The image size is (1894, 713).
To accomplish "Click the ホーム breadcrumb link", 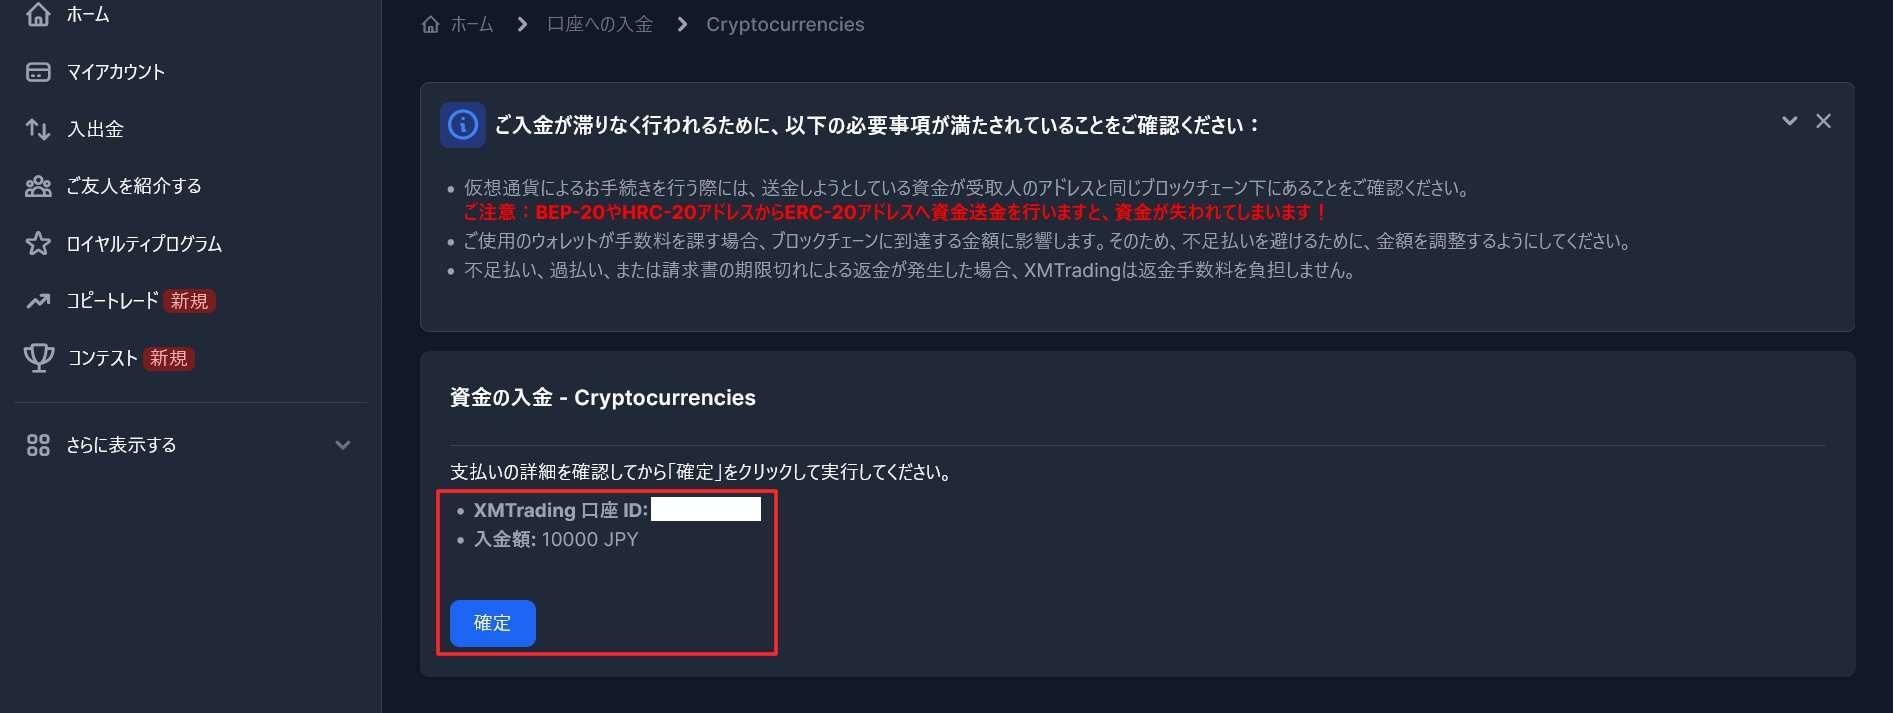I will [x=473, y=24].
